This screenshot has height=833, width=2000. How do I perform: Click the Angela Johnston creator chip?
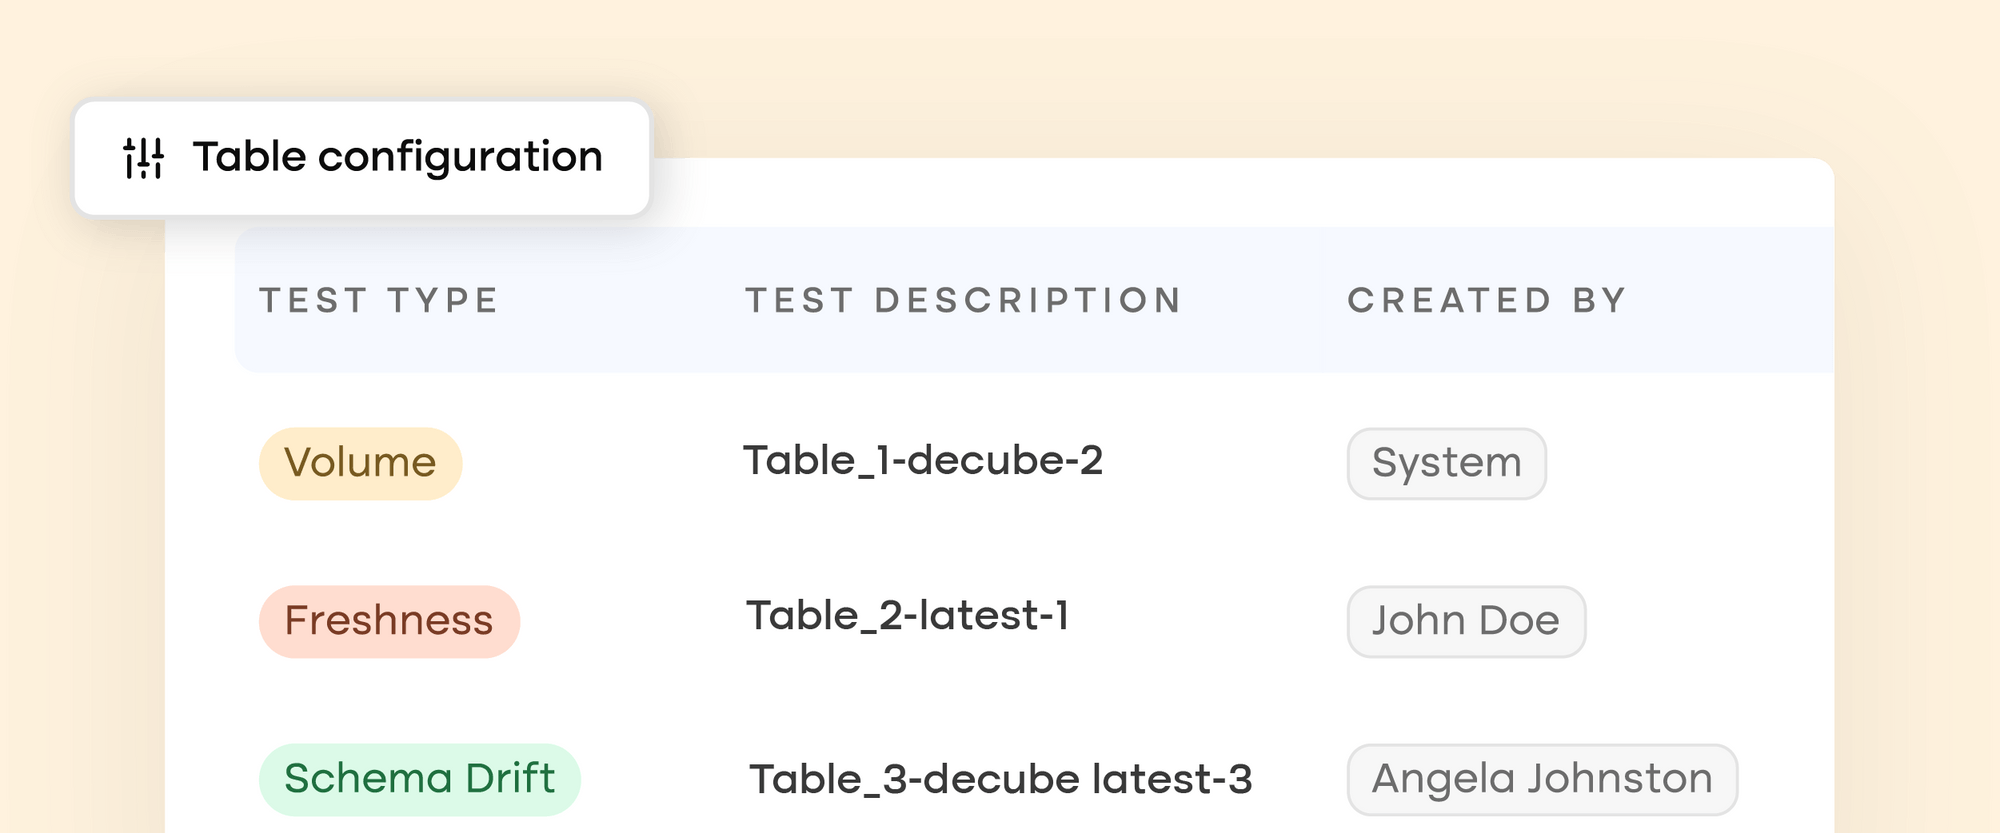pyautogui.click(x=1542, y=779)
